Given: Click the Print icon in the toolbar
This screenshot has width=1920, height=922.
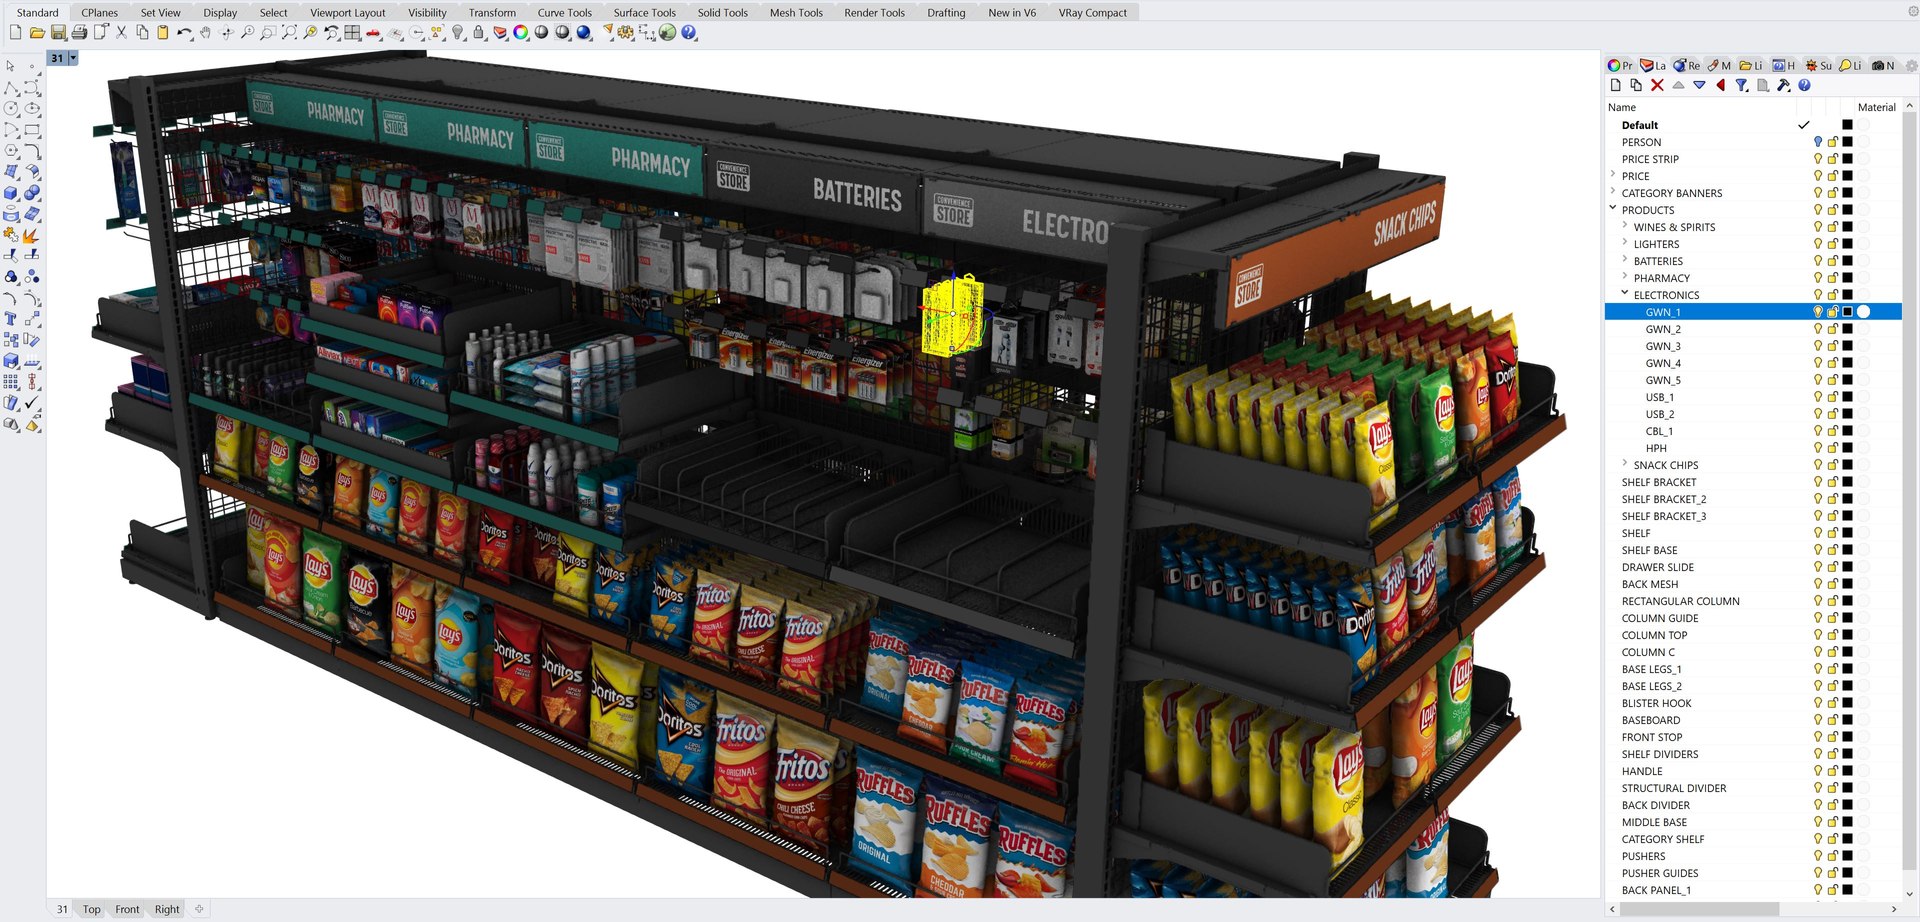Looking at the screenshot, I should coord(79,33).
